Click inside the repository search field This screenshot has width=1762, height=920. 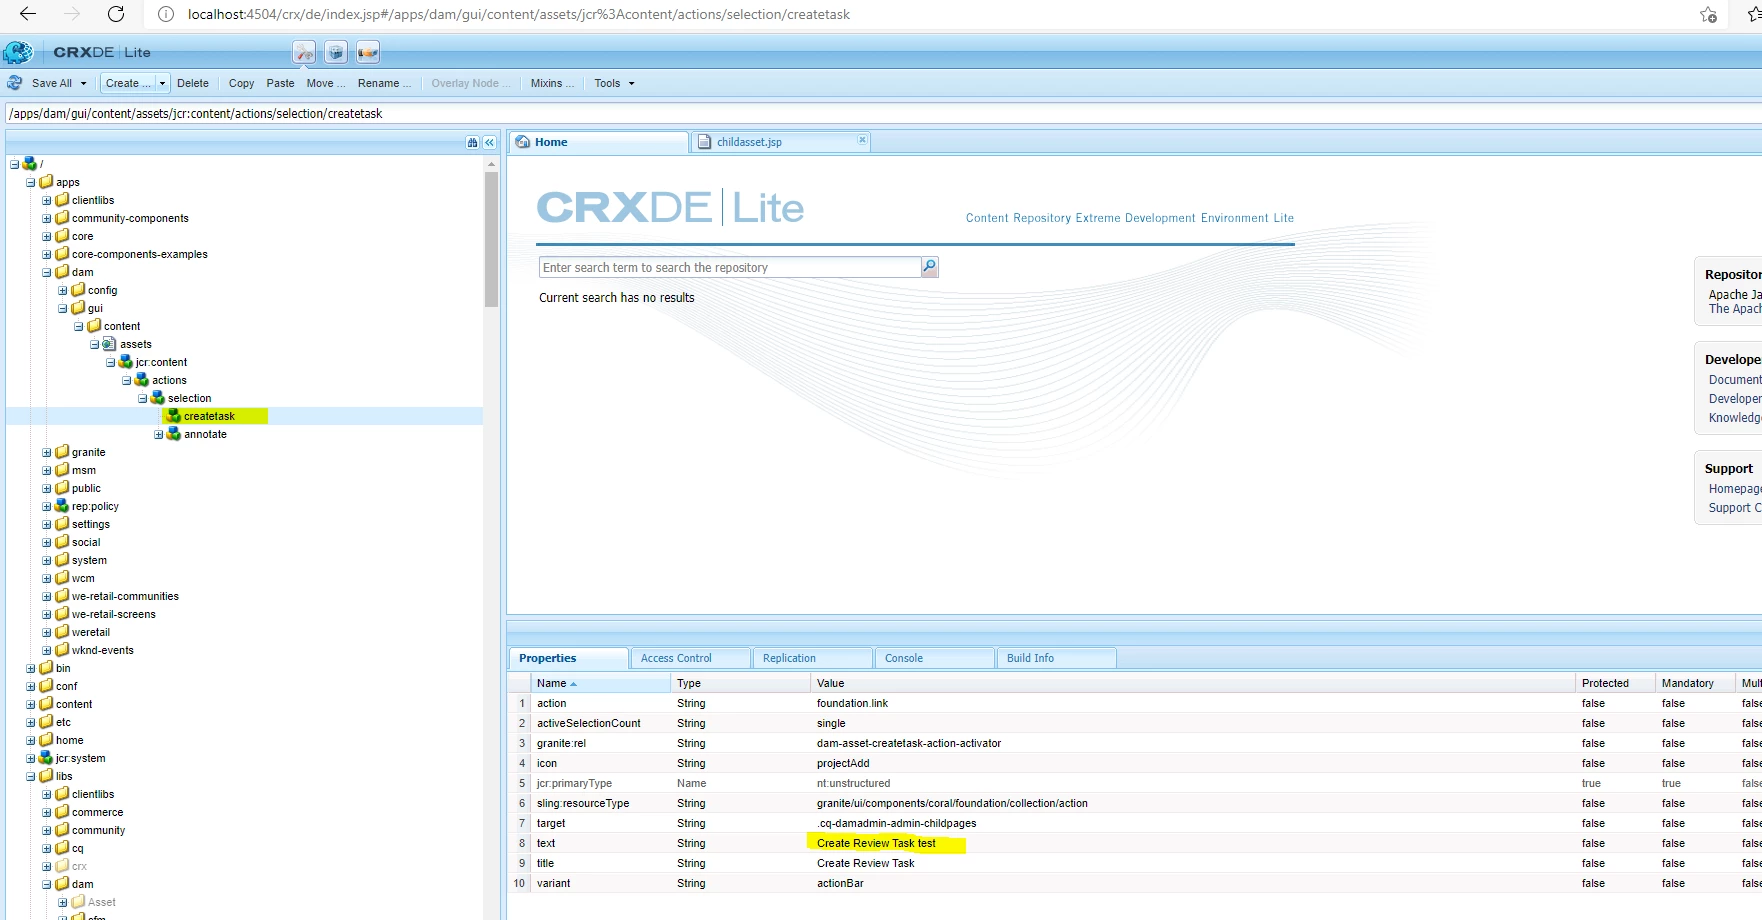click(730, 267)
